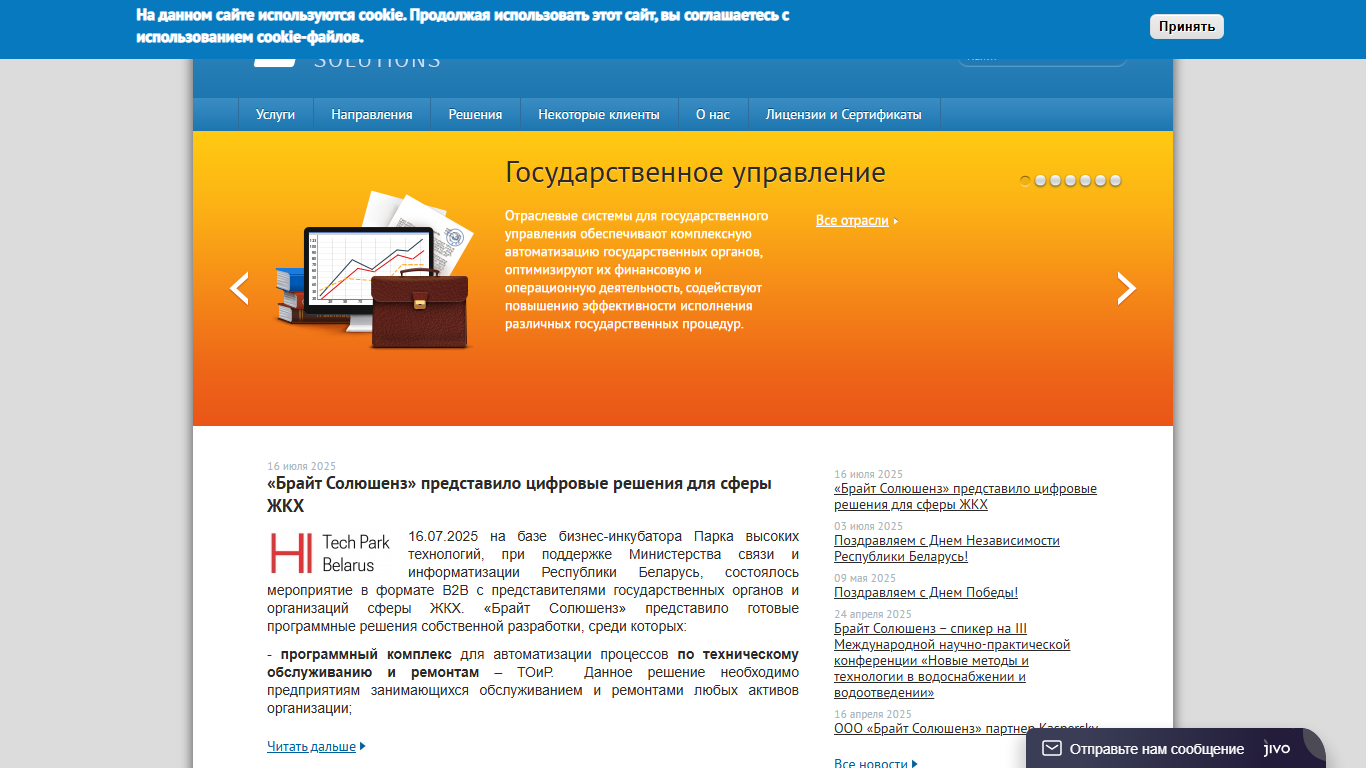This screenshot has width=1366, height=768.
Task: Select the second slide indicator dot
Action: pyautogui.click(x=1040, y=181)
